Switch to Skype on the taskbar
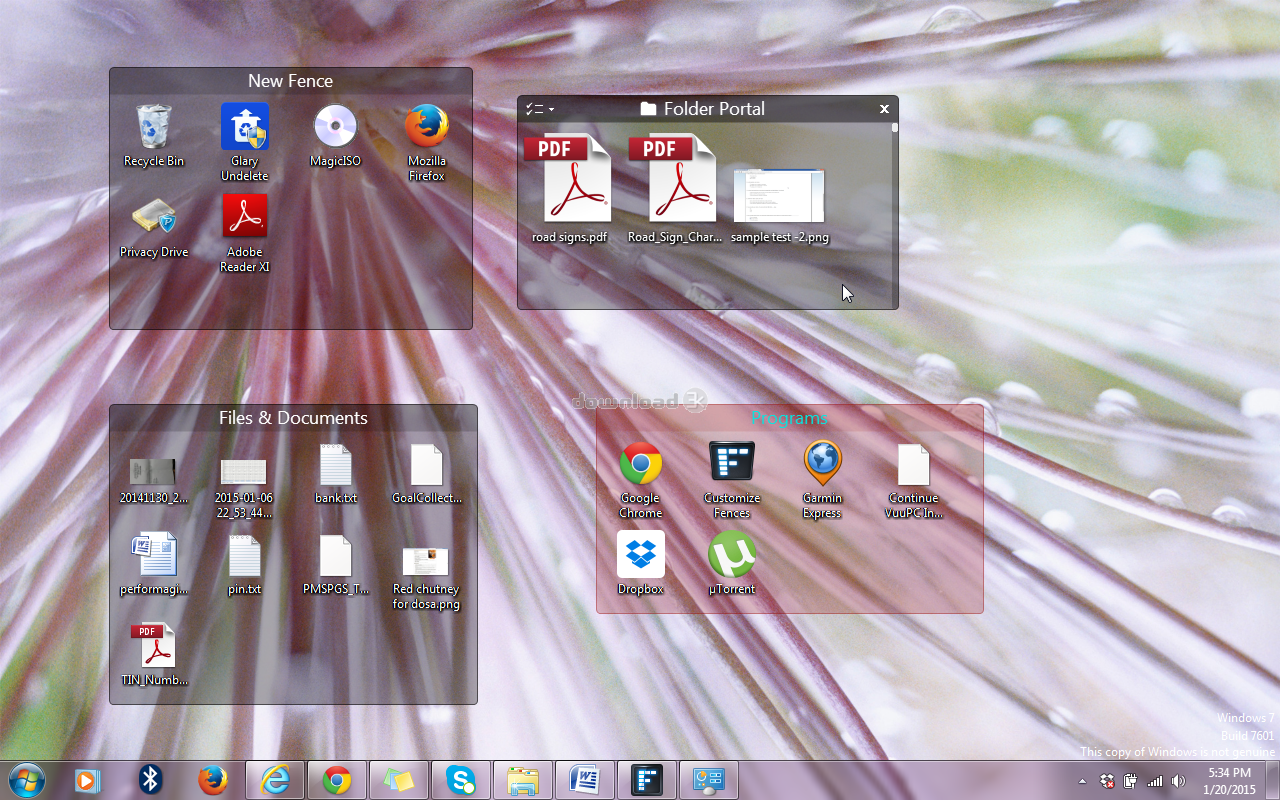The height and width of the screenshot is (800, 1280). coord(461,780)
